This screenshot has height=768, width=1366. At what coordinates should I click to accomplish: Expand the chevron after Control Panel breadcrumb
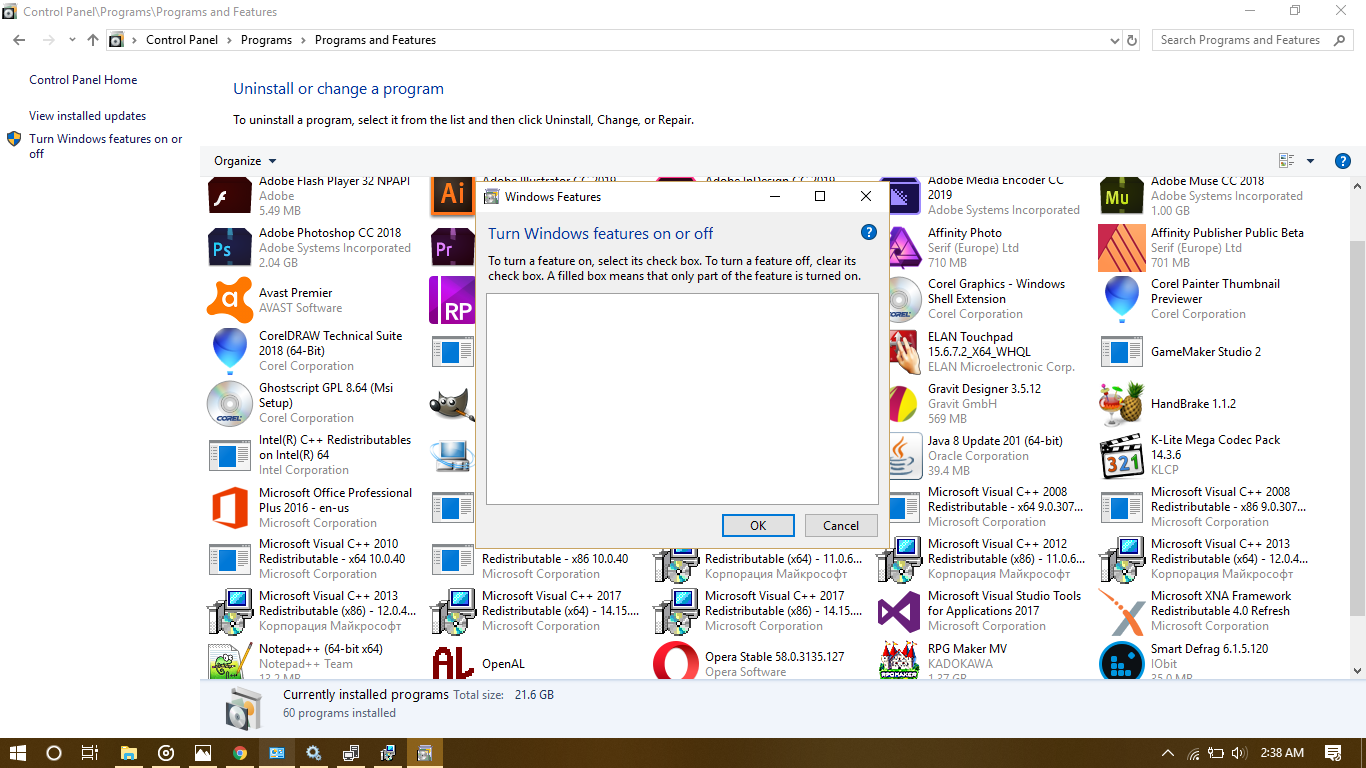229,41
